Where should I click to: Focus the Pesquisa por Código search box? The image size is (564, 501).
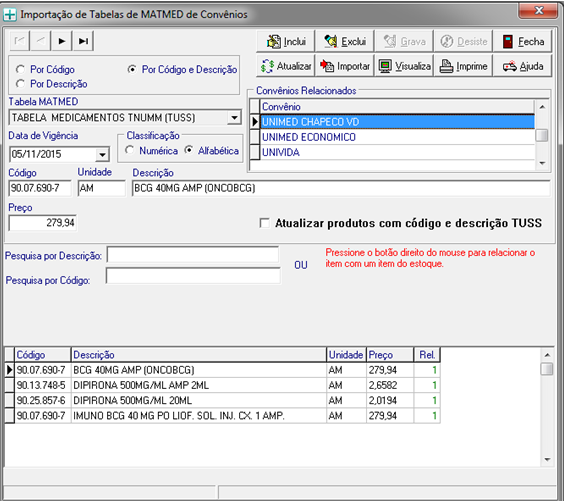193,276
